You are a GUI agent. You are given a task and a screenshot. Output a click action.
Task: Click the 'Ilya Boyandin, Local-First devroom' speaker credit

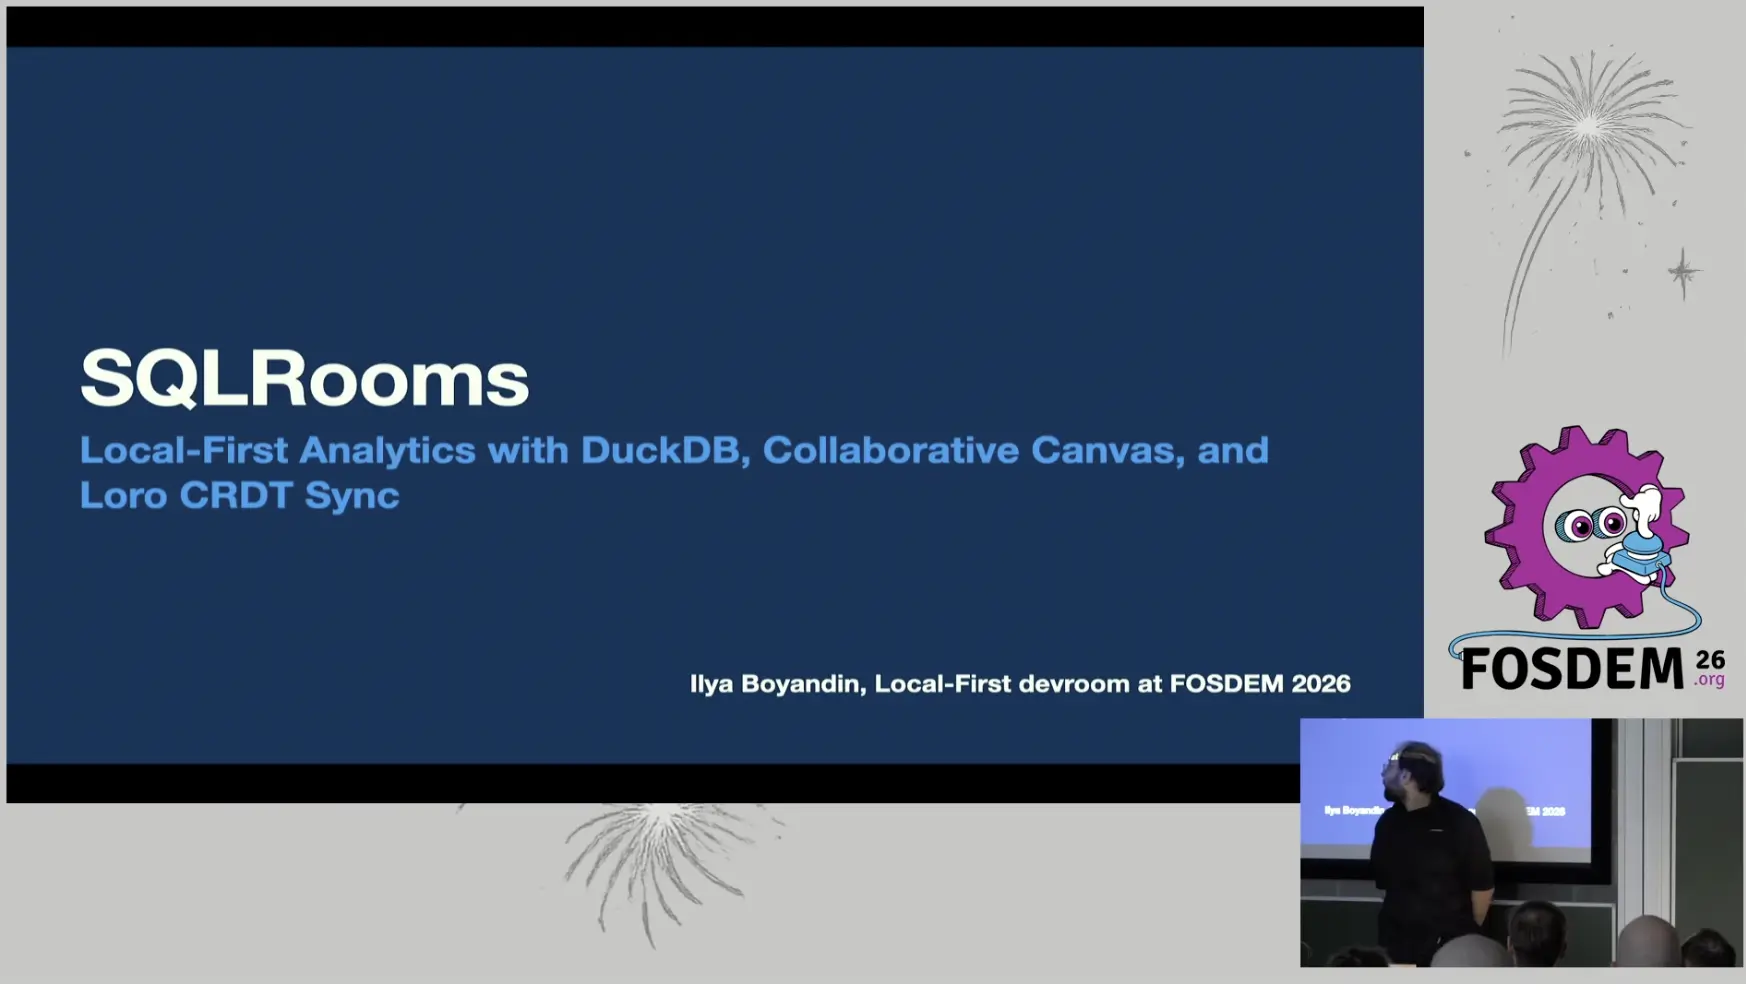tap(1020, 684)
